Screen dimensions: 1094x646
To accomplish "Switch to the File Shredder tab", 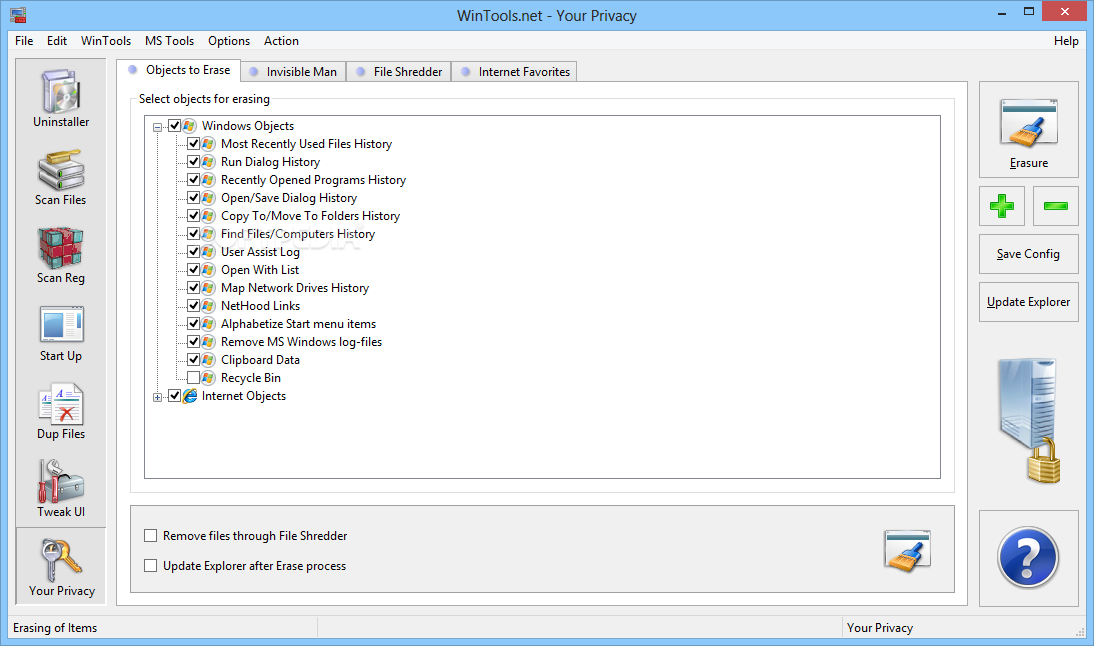I will (399, 72).
